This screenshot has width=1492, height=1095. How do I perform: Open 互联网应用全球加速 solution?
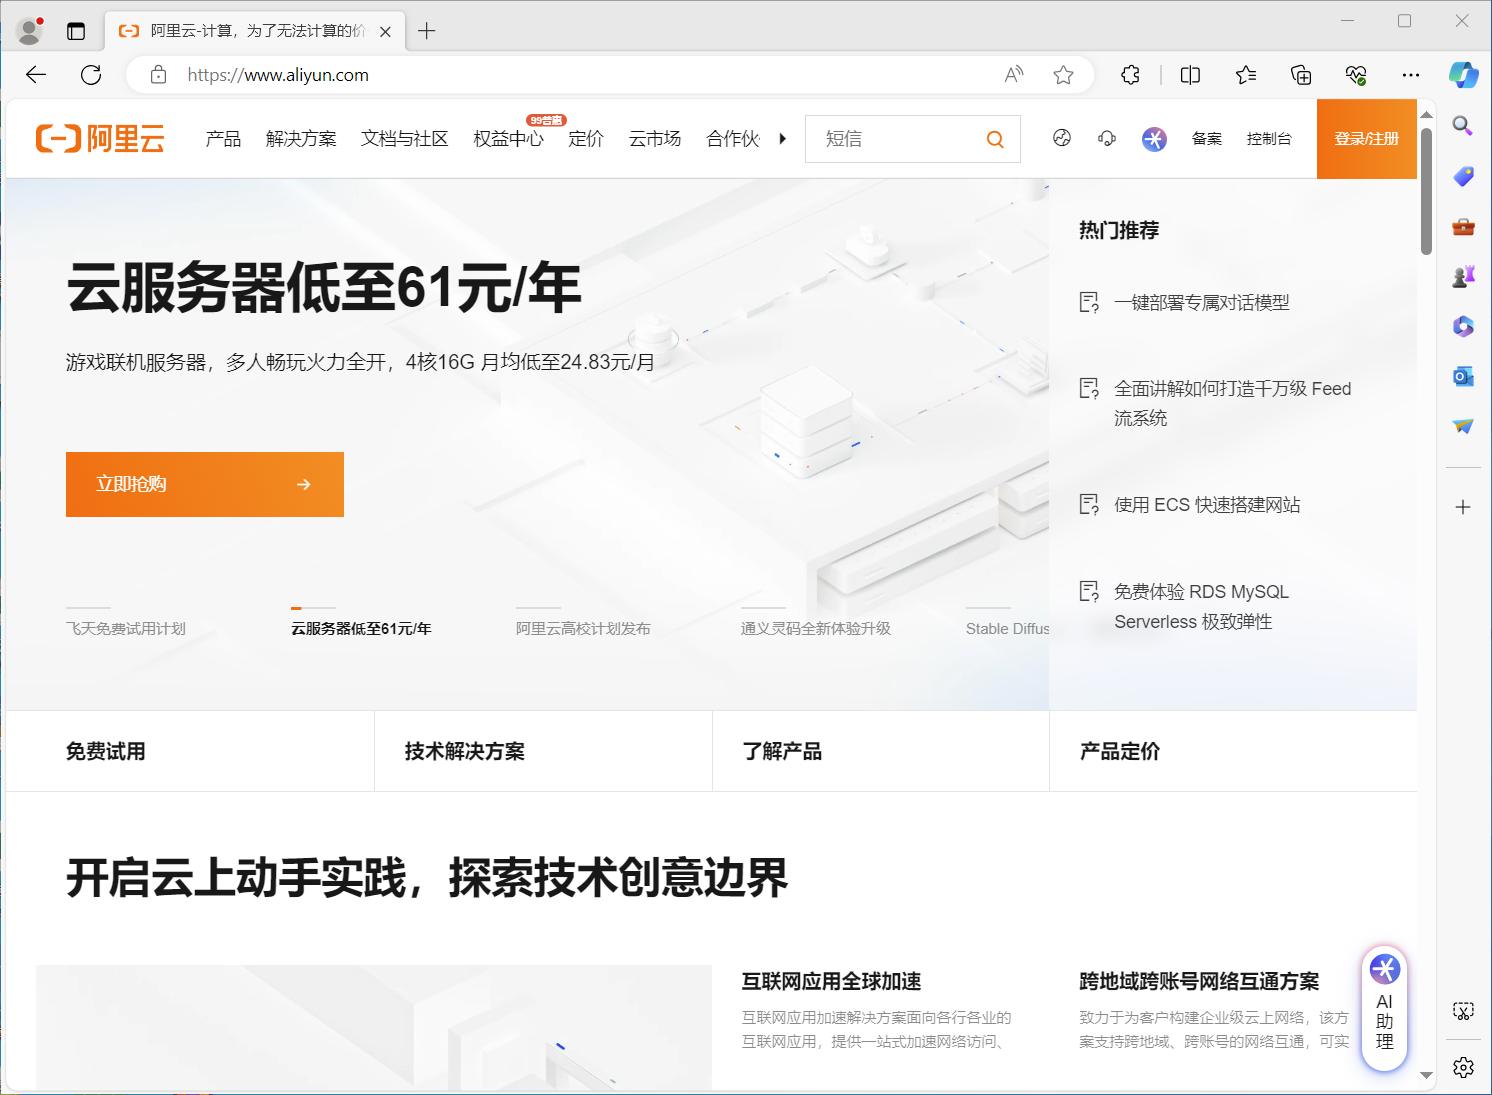[x=831, y=981]
